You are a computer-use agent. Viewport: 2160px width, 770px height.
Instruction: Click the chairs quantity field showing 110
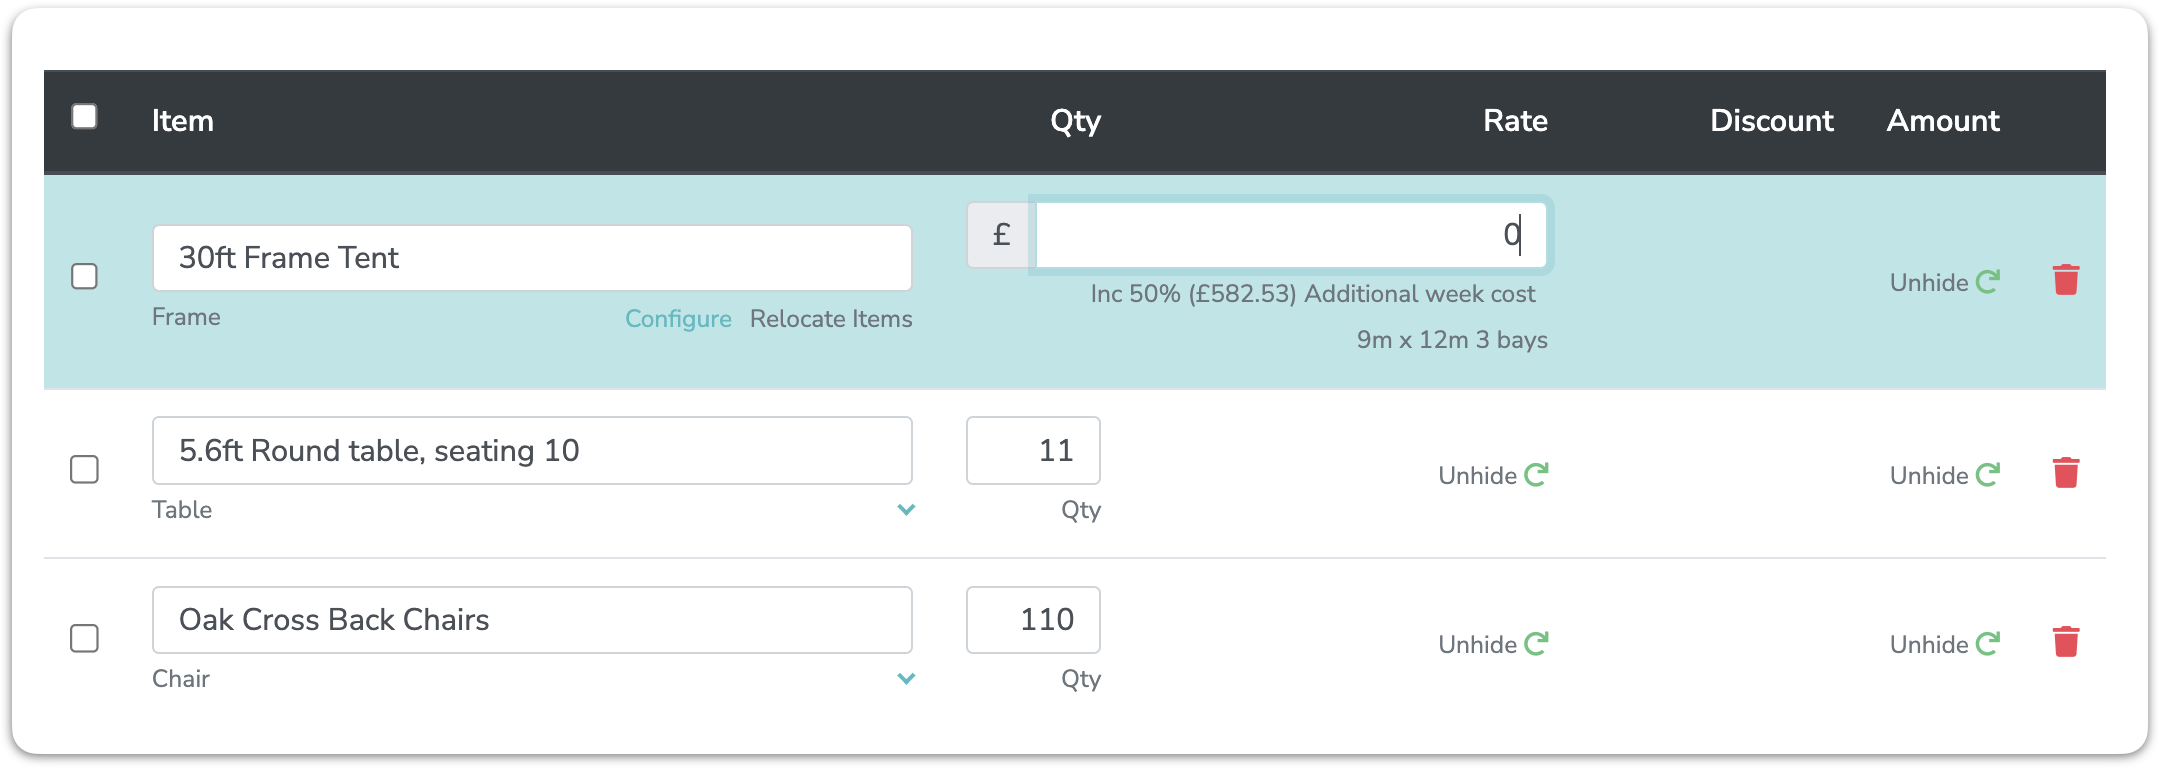[1033, 620]
